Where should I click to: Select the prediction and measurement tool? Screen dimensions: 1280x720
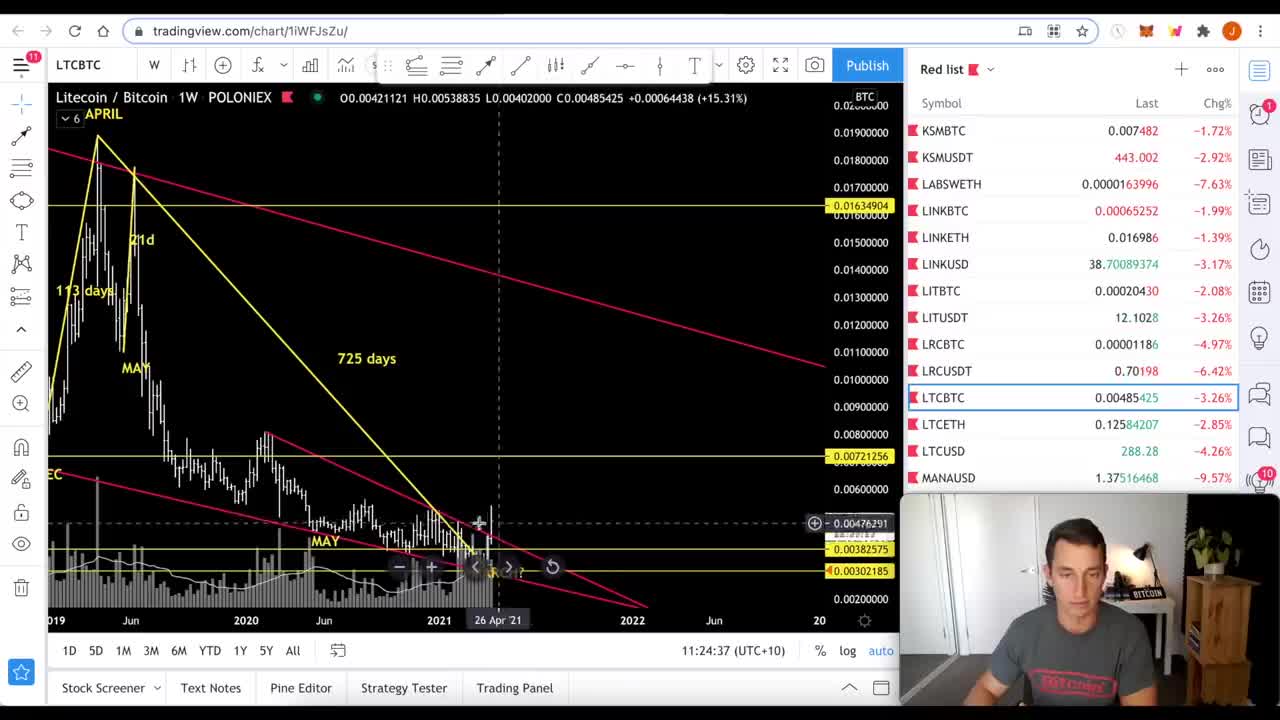tap(21, 296)
